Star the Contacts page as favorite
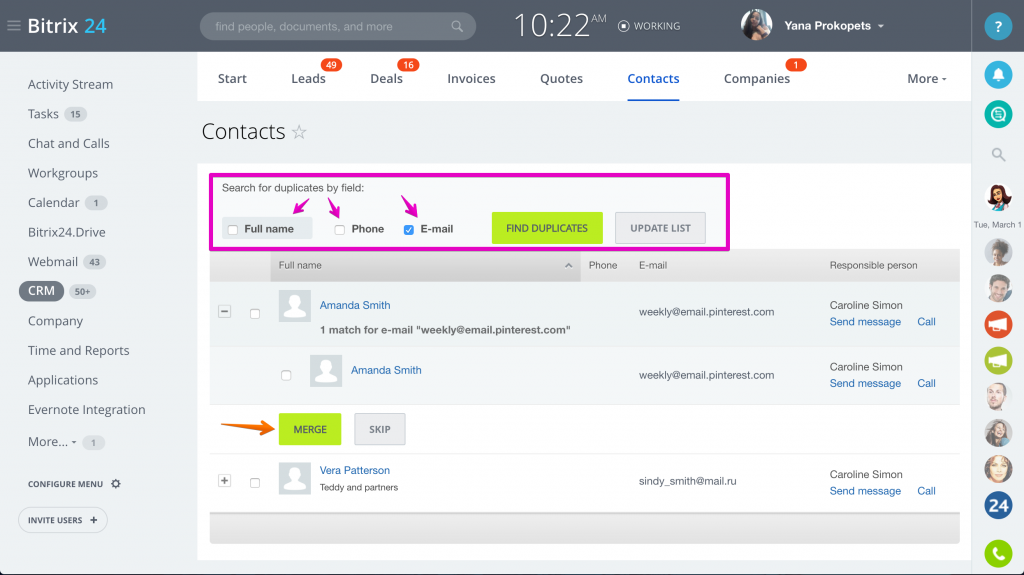Image resolution: width=1024 pixels, height=575 pixels. tap(299, 132)
